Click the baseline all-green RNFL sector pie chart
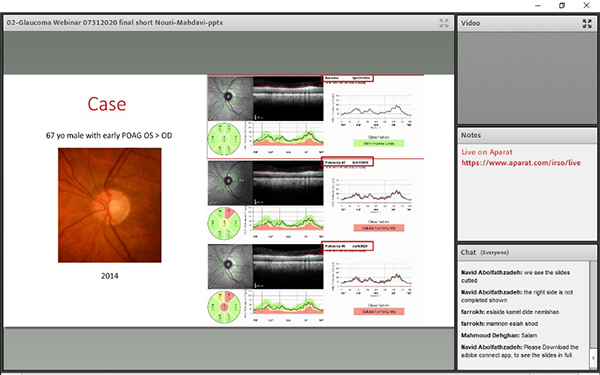The height and width of the screenshot is (375, 600). click(224, 138)
